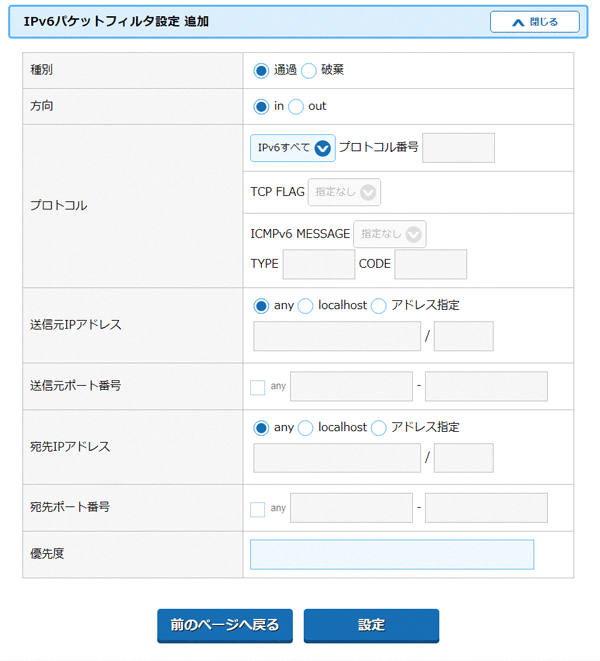
Task: Collapse the panel with 閉じる button
Action: [535, 22]
